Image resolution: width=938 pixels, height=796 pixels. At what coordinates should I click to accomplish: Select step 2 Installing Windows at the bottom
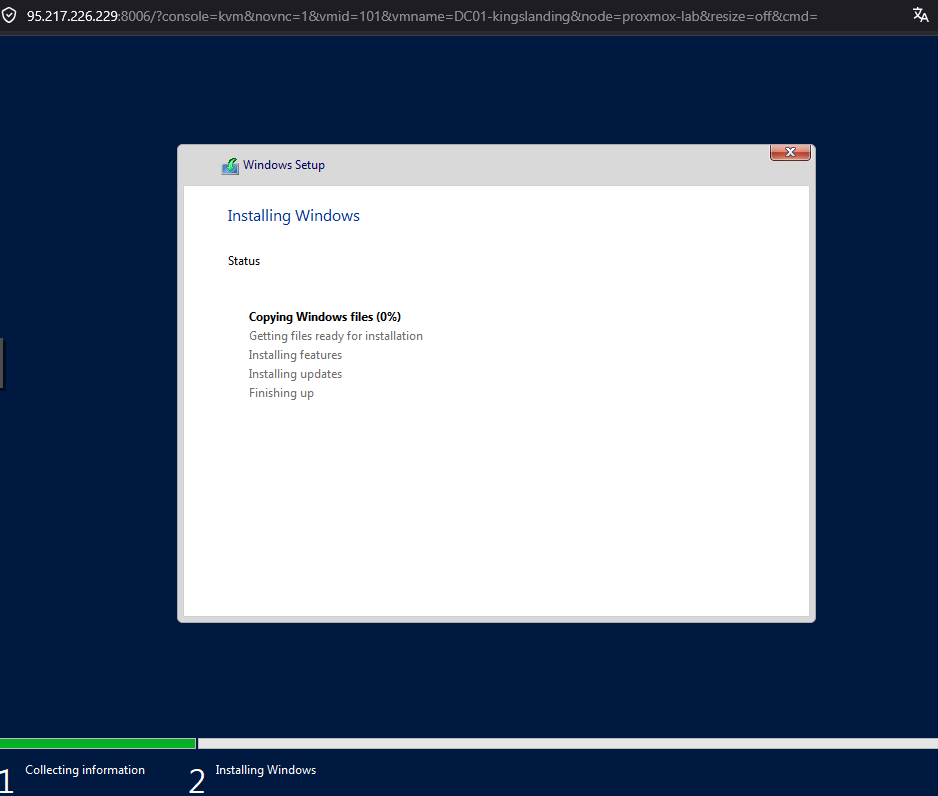click(x=265, y=770)
